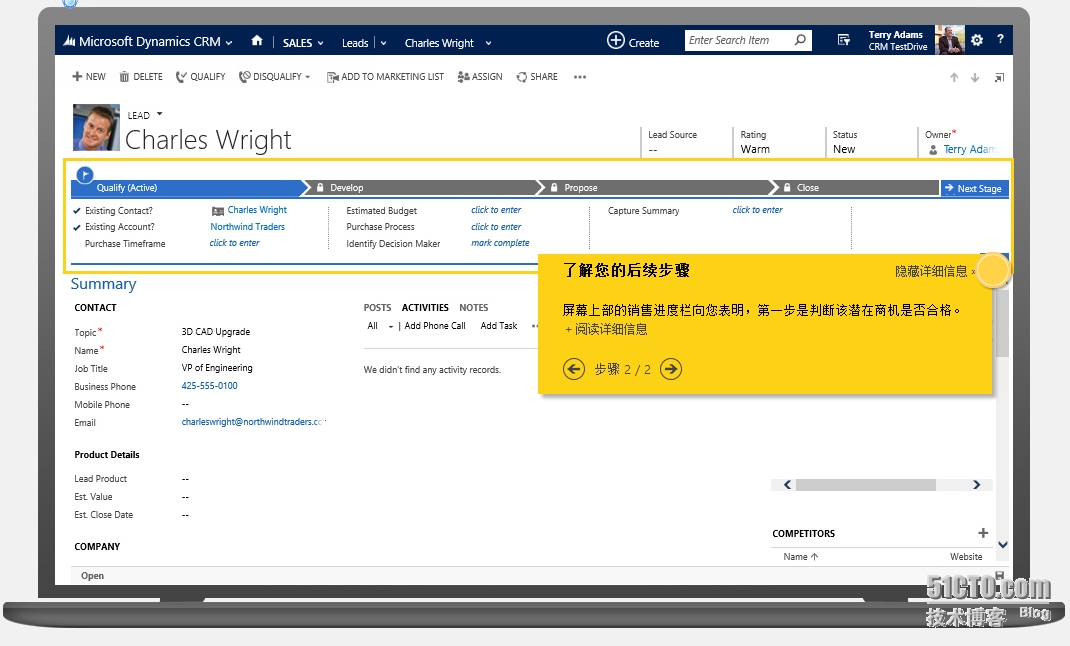
Task: Click Website column header
Action: [966, 557]
